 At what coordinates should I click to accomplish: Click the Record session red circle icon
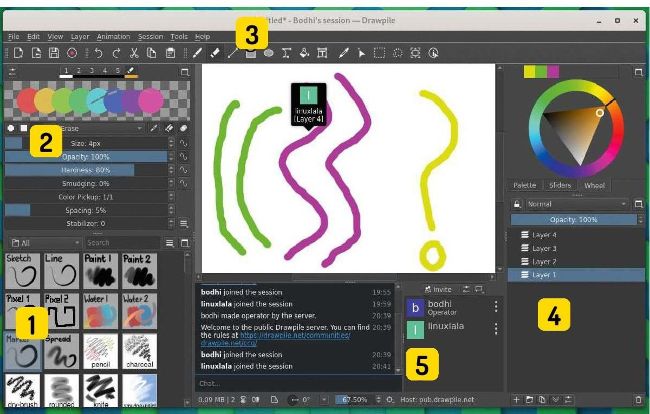coord(72,52)
